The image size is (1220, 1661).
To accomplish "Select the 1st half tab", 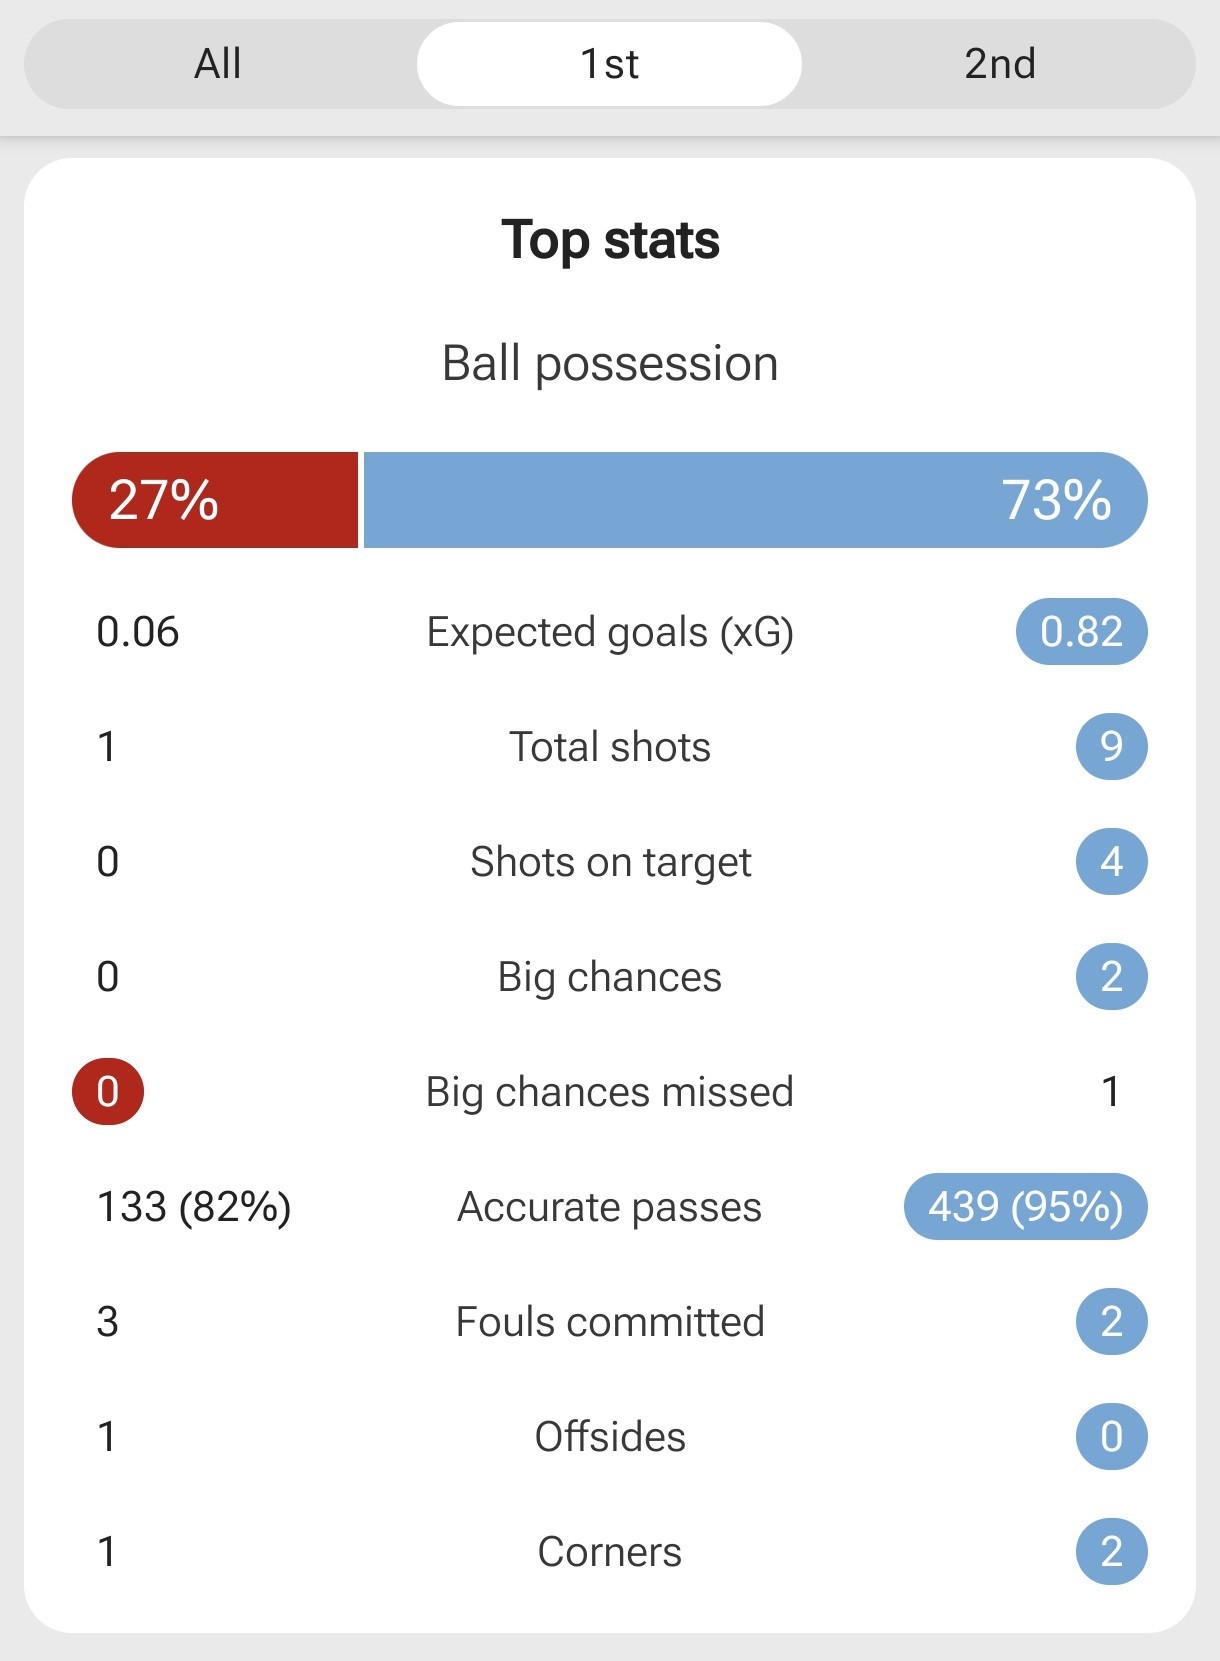I will point(609,64).
